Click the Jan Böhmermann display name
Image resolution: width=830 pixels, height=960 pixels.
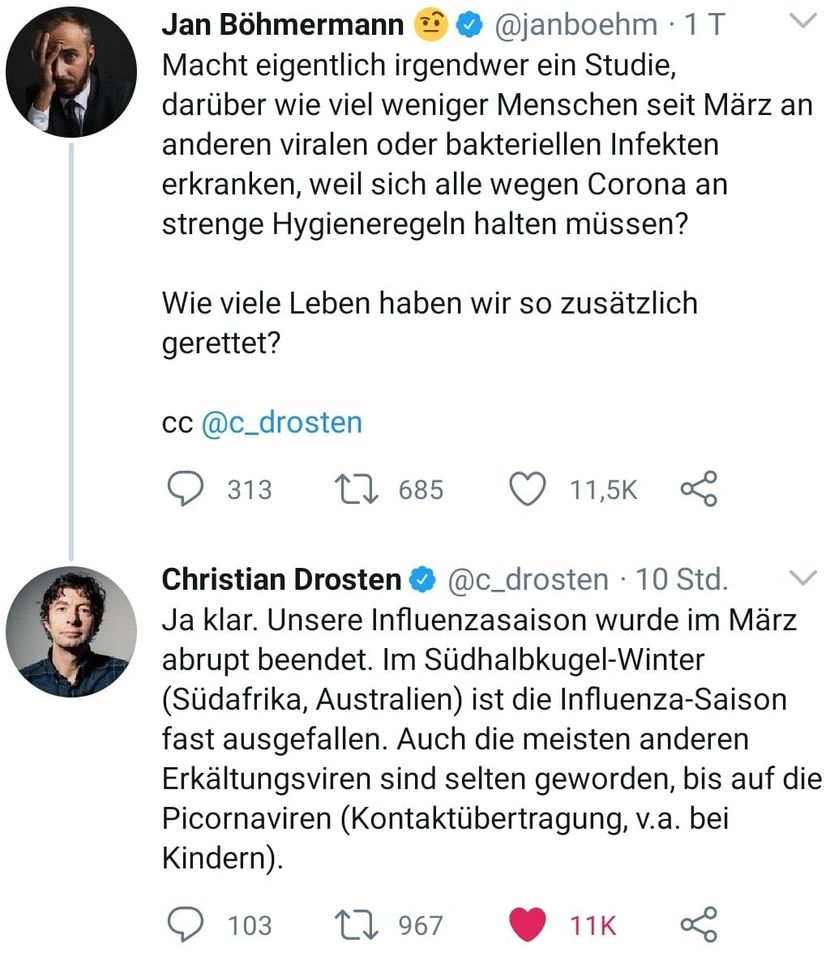click(285, 25)
